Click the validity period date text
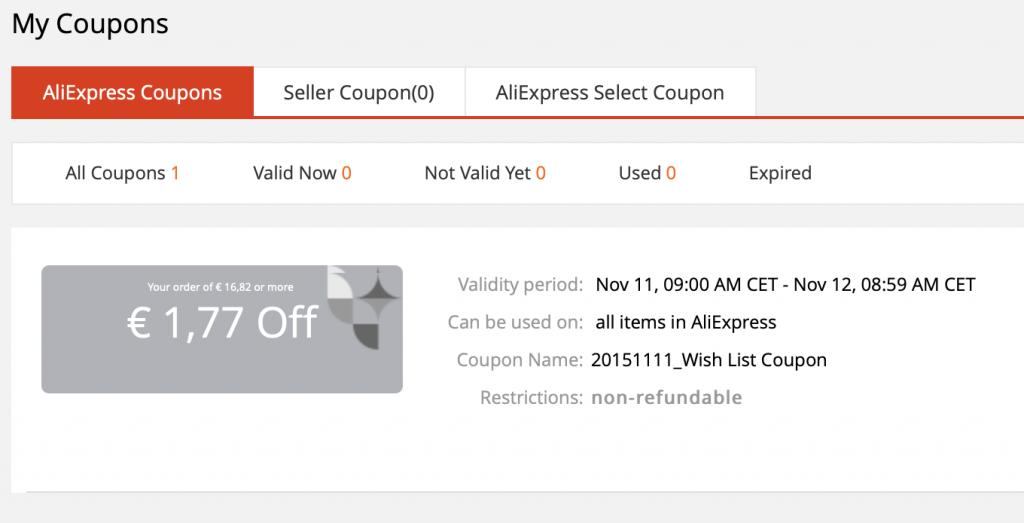The height and width of the screenshot is (523, 1024). (786, 285)
